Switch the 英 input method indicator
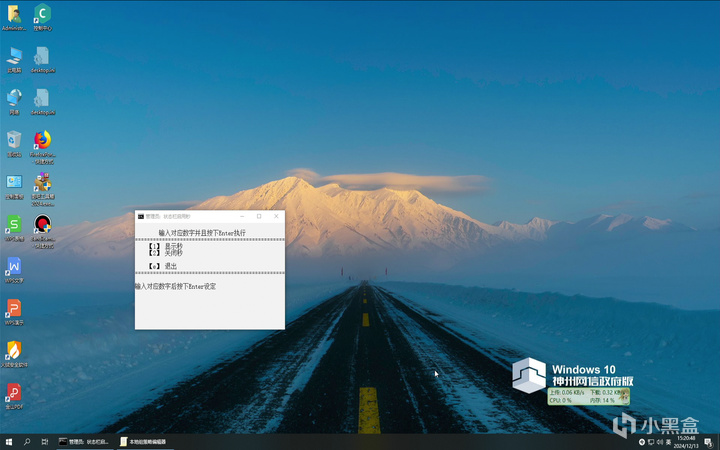Viewport: 720px width, 450px height. pyautogui.click(x=669, y=442)
